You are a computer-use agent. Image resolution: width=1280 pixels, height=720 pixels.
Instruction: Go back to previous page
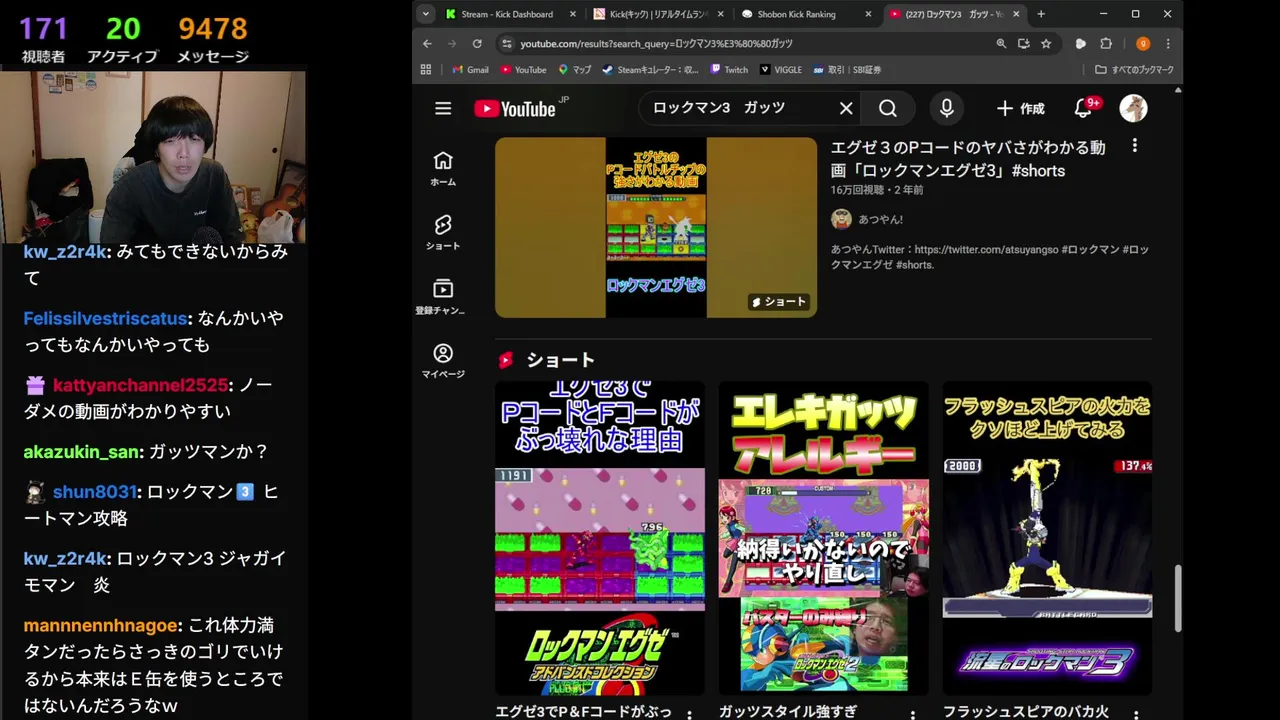click(427, 44)
